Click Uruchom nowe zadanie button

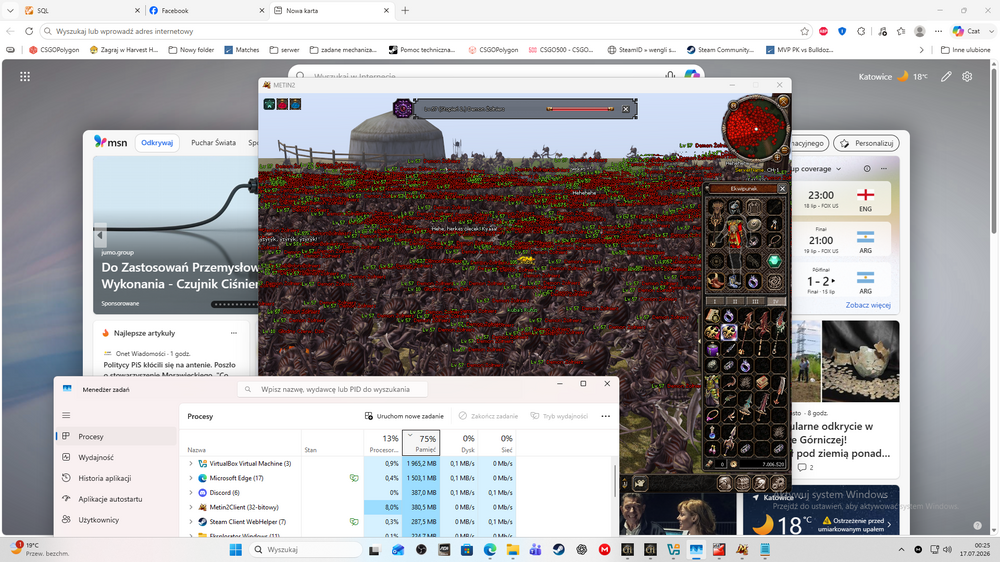coord(404,416)
